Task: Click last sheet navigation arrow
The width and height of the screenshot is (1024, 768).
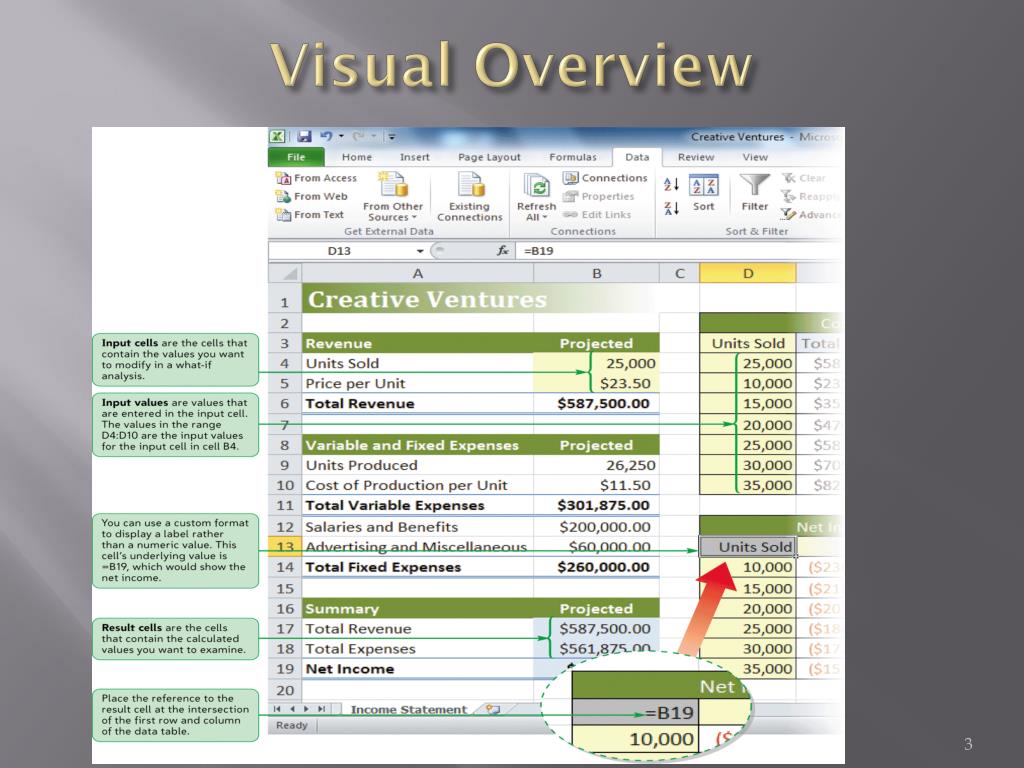Action: point(321,709)
